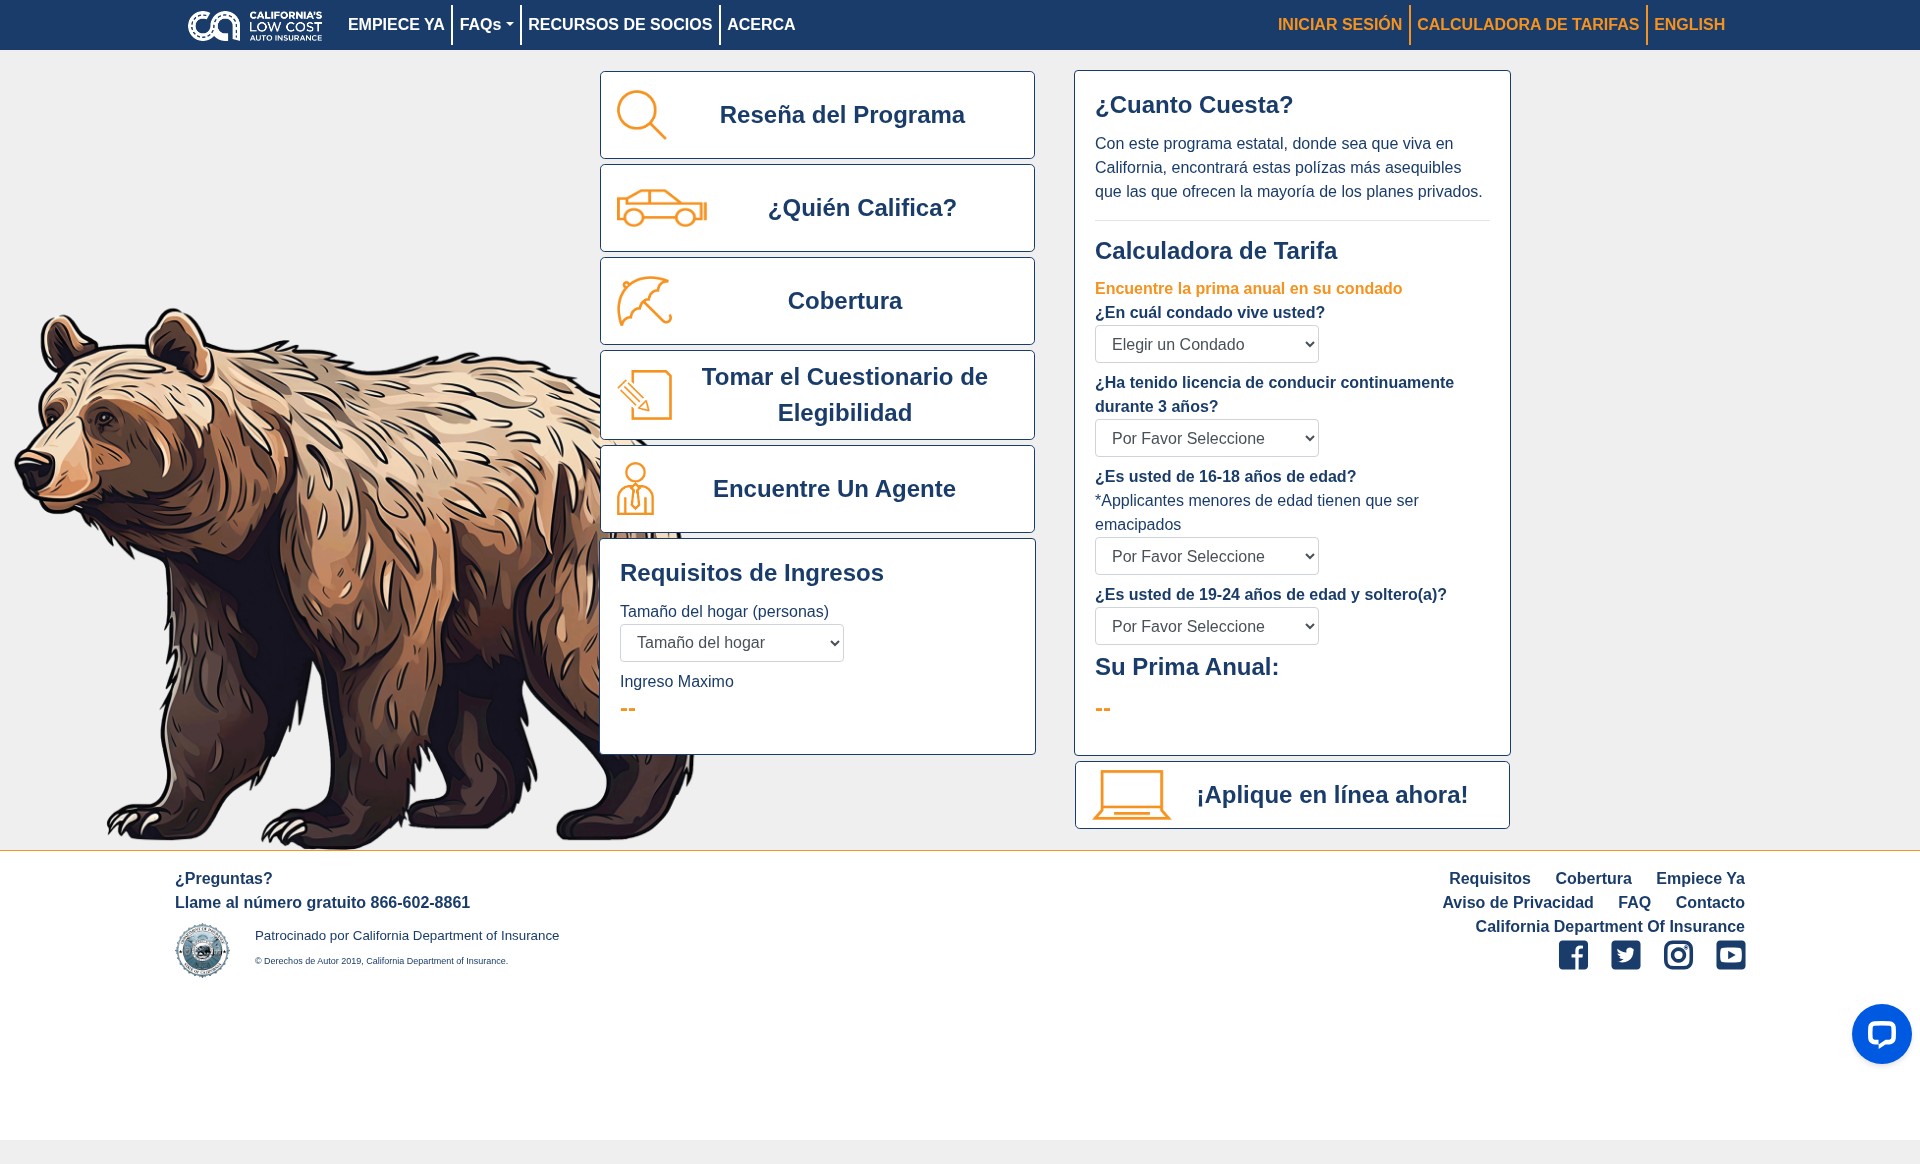Click the California Department of Insurance seal
The width and height of the screenshot is (1920, 1164).
coord(202,950)
